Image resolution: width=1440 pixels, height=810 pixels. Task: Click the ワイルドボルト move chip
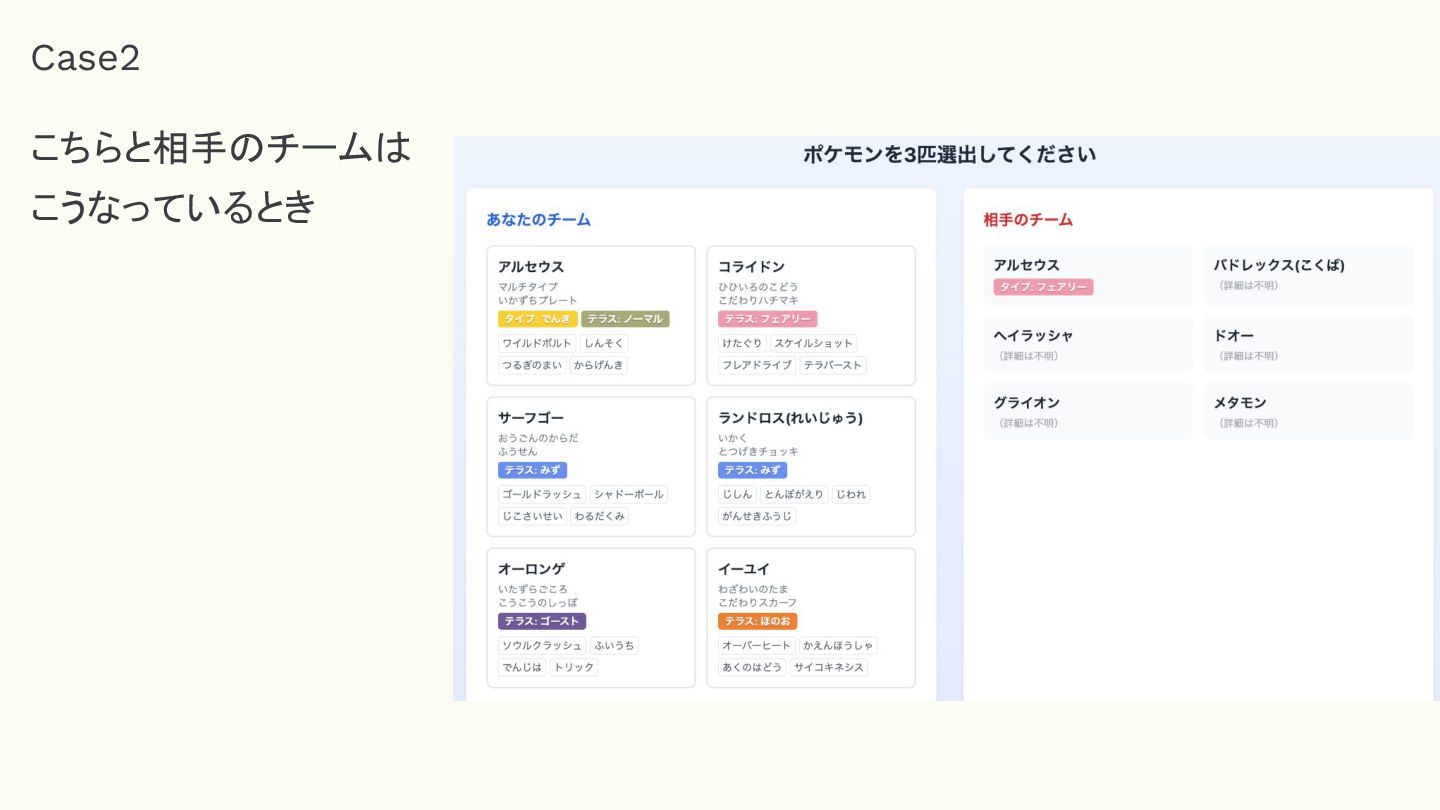pyautogui.click(x=537, y=343)
